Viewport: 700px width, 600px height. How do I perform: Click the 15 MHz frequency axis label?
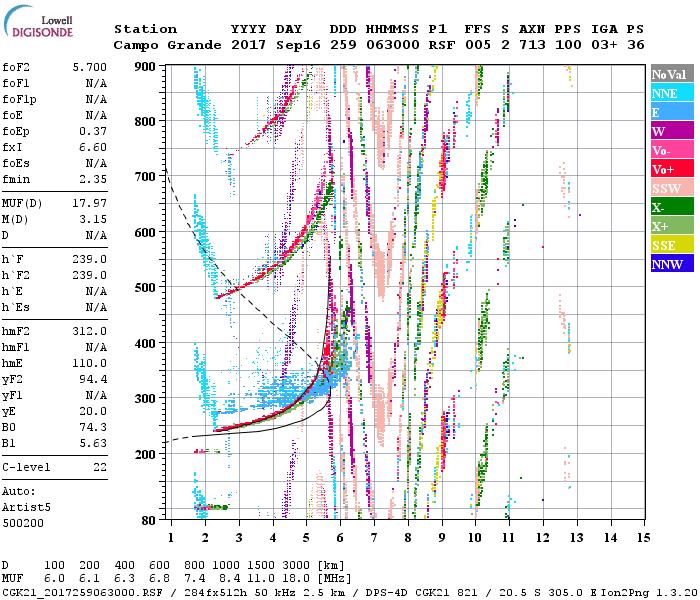point(643,538)
